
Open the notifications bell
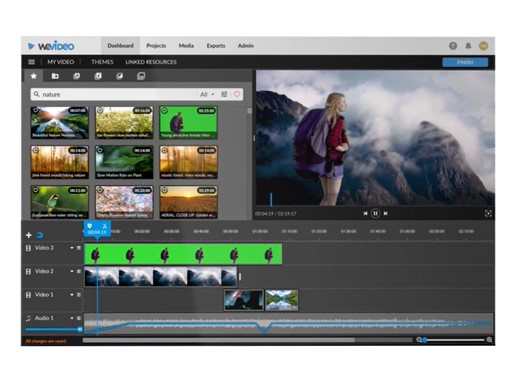(468, 46)
